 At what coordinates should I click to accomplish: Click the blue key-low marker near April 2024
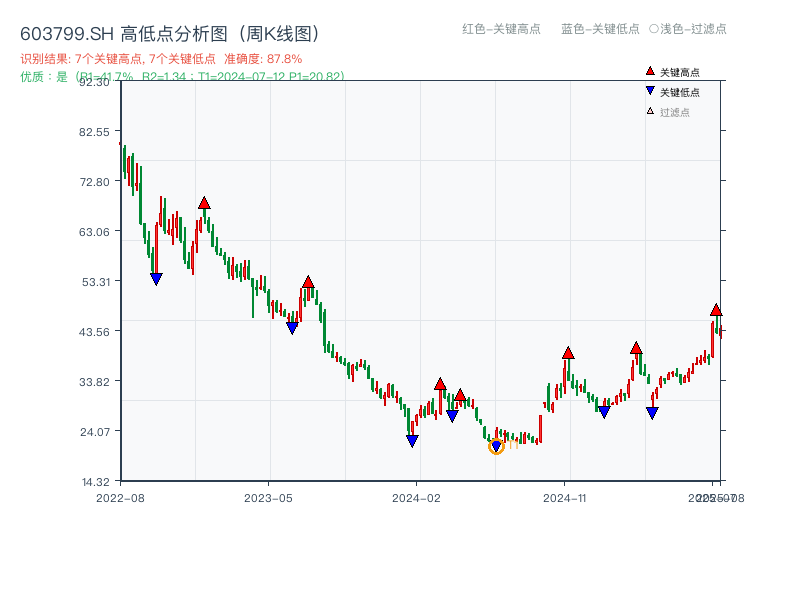pos(452,416)
